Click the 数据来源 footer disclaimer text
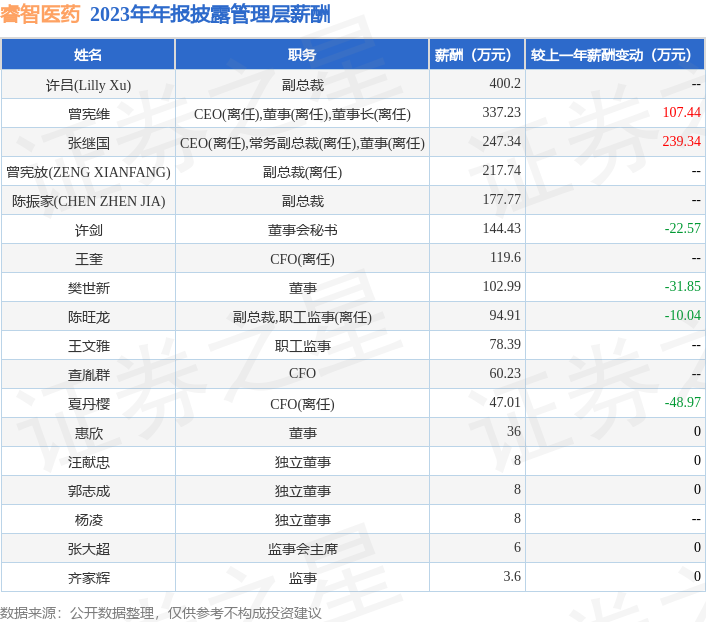Image resolution: width=706 pixels, height=622 pixels. tap(161, 612)
